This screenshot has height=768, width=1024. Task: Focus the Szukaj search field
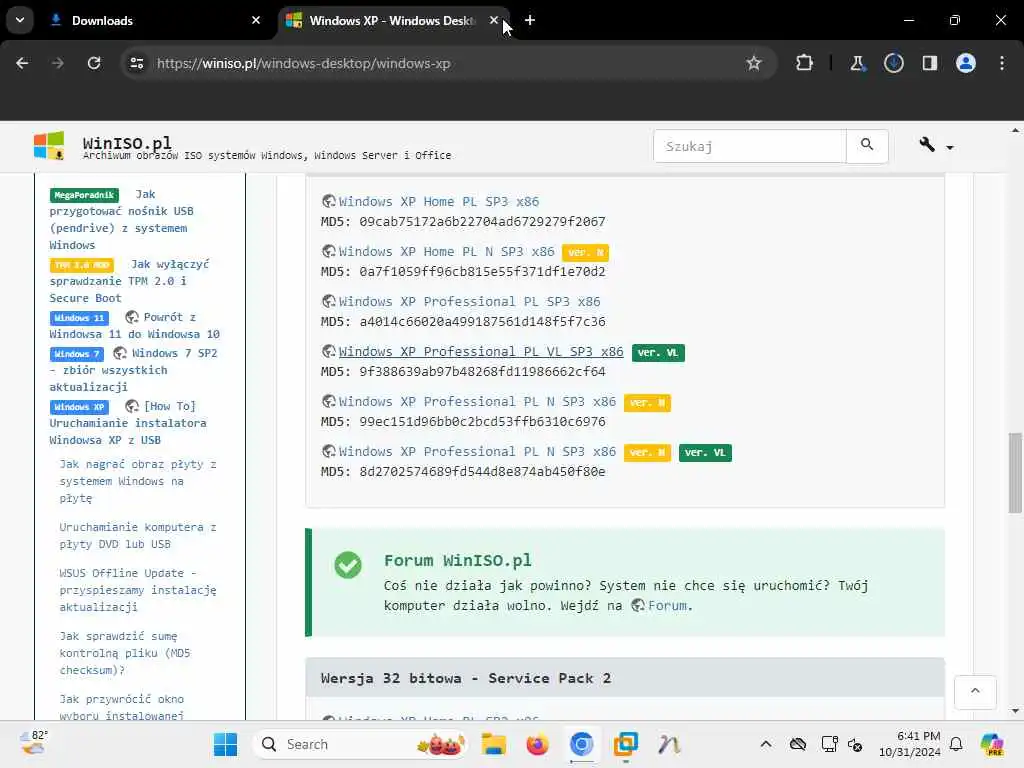[750, 146]
